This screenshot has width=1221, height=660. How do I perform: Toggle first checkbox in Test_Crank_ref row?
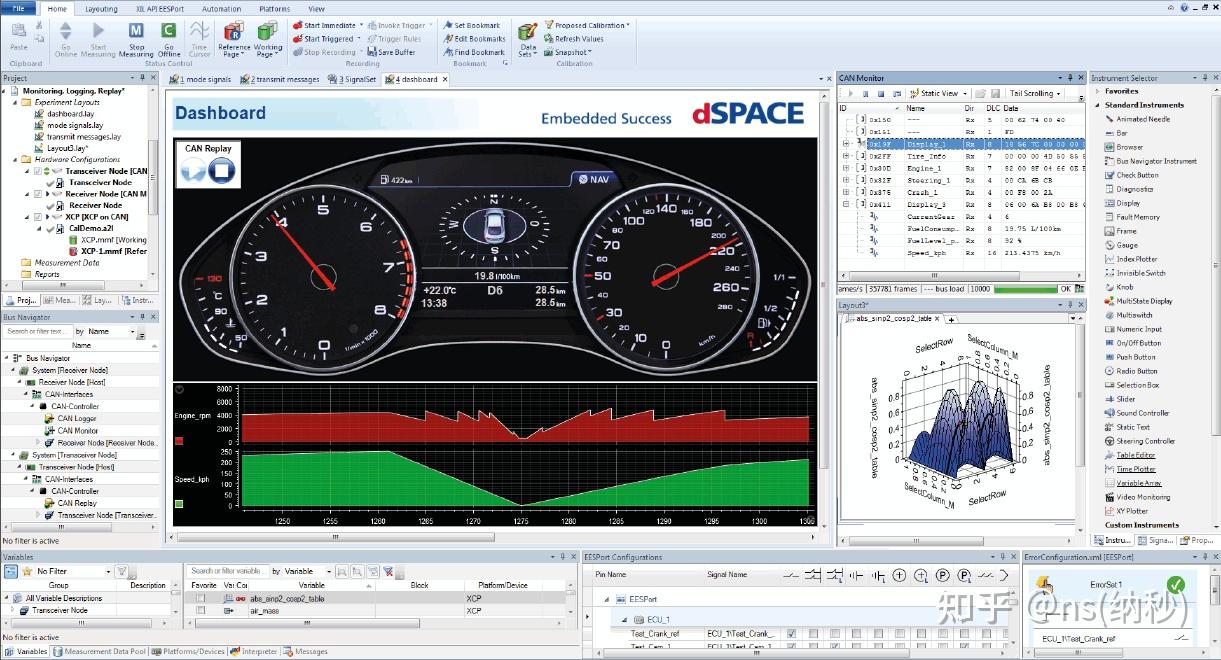pyautogui.click(x=792, y=633)
